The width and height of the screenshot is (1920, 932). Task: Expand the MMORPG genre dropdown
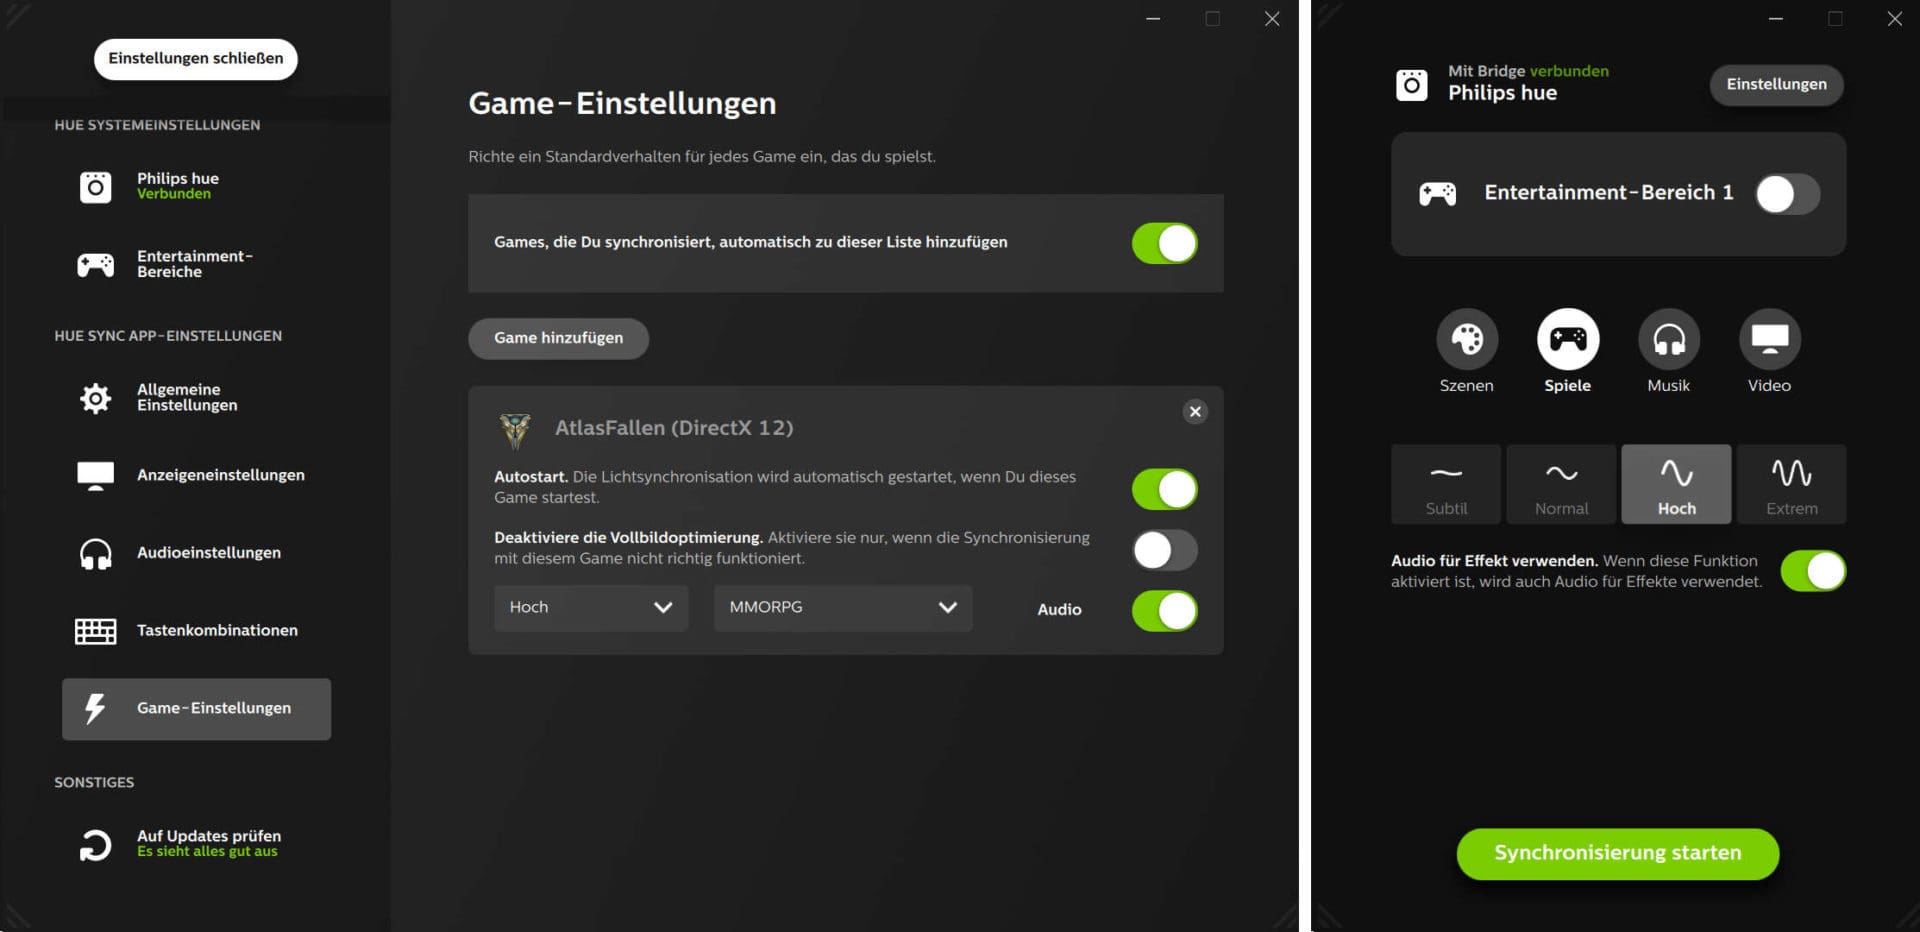coord(842,608)
